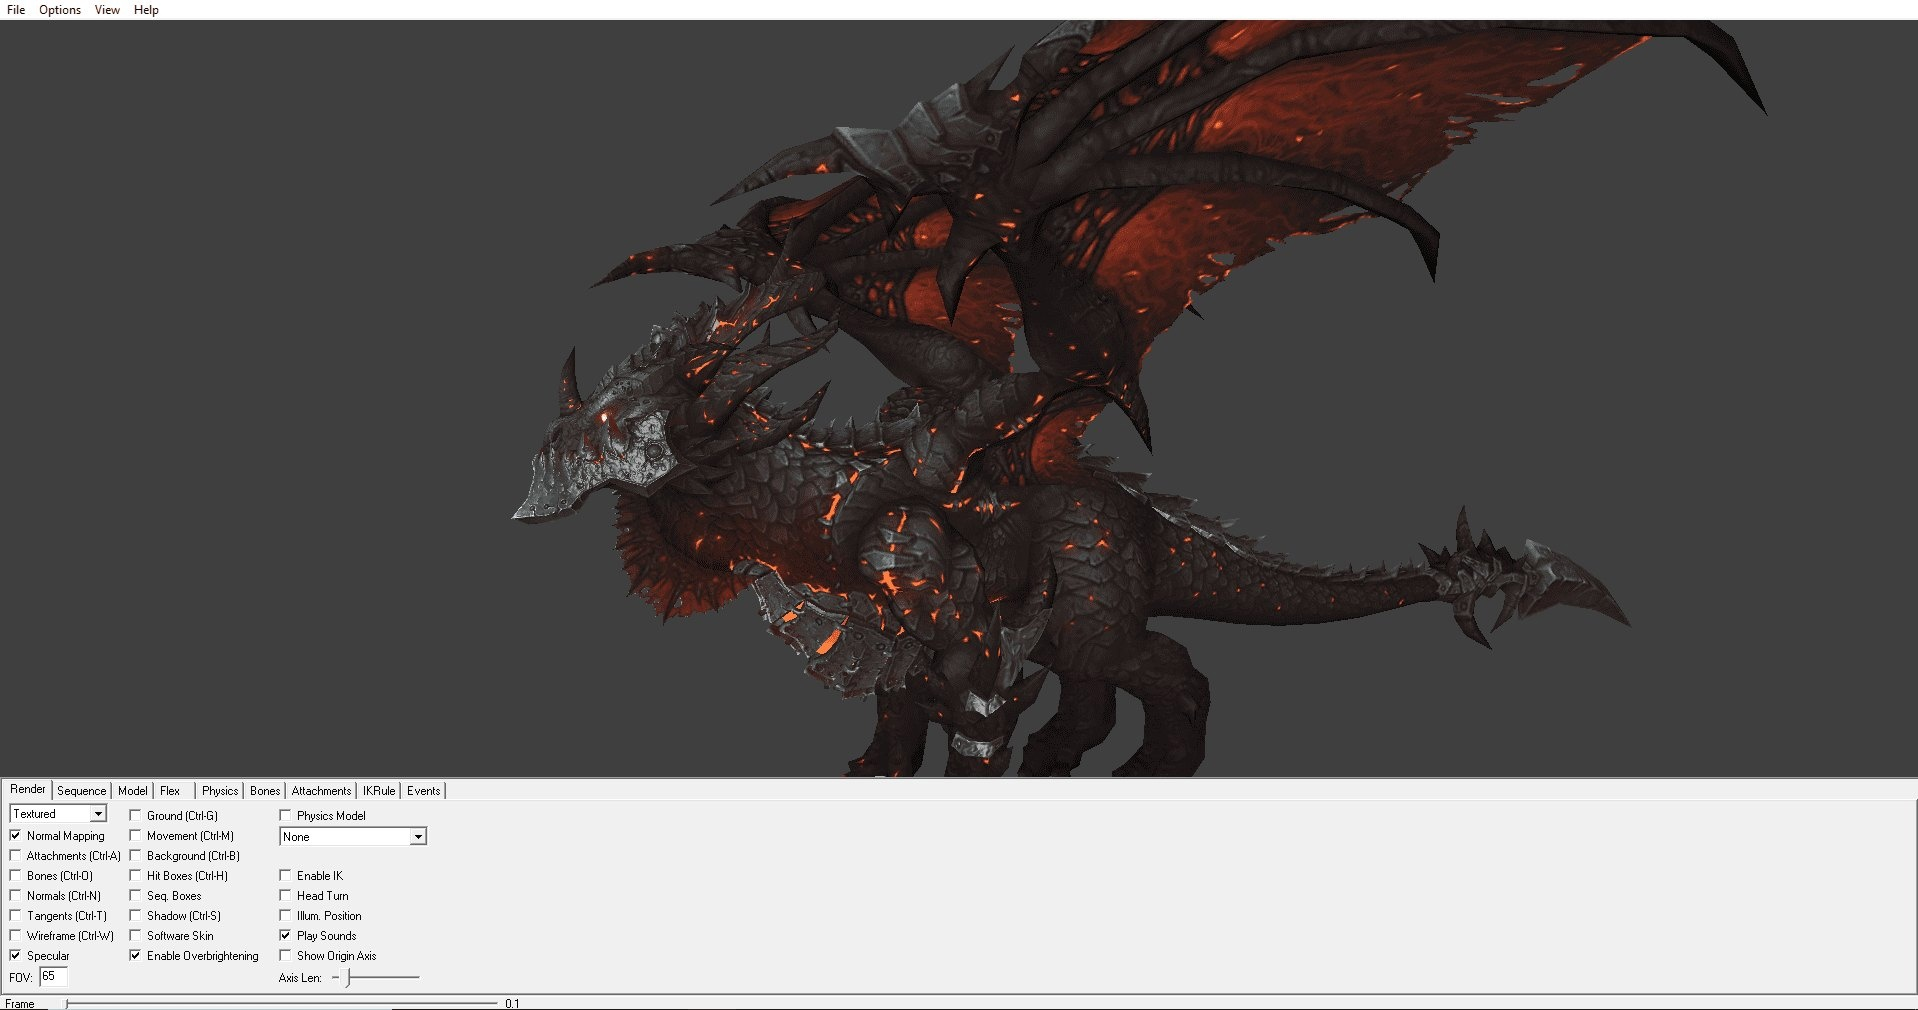Image resolution: width=1918 pixels, height=1010 pixels.
Task: Switch to the Attachments tab
Action: 321,791
